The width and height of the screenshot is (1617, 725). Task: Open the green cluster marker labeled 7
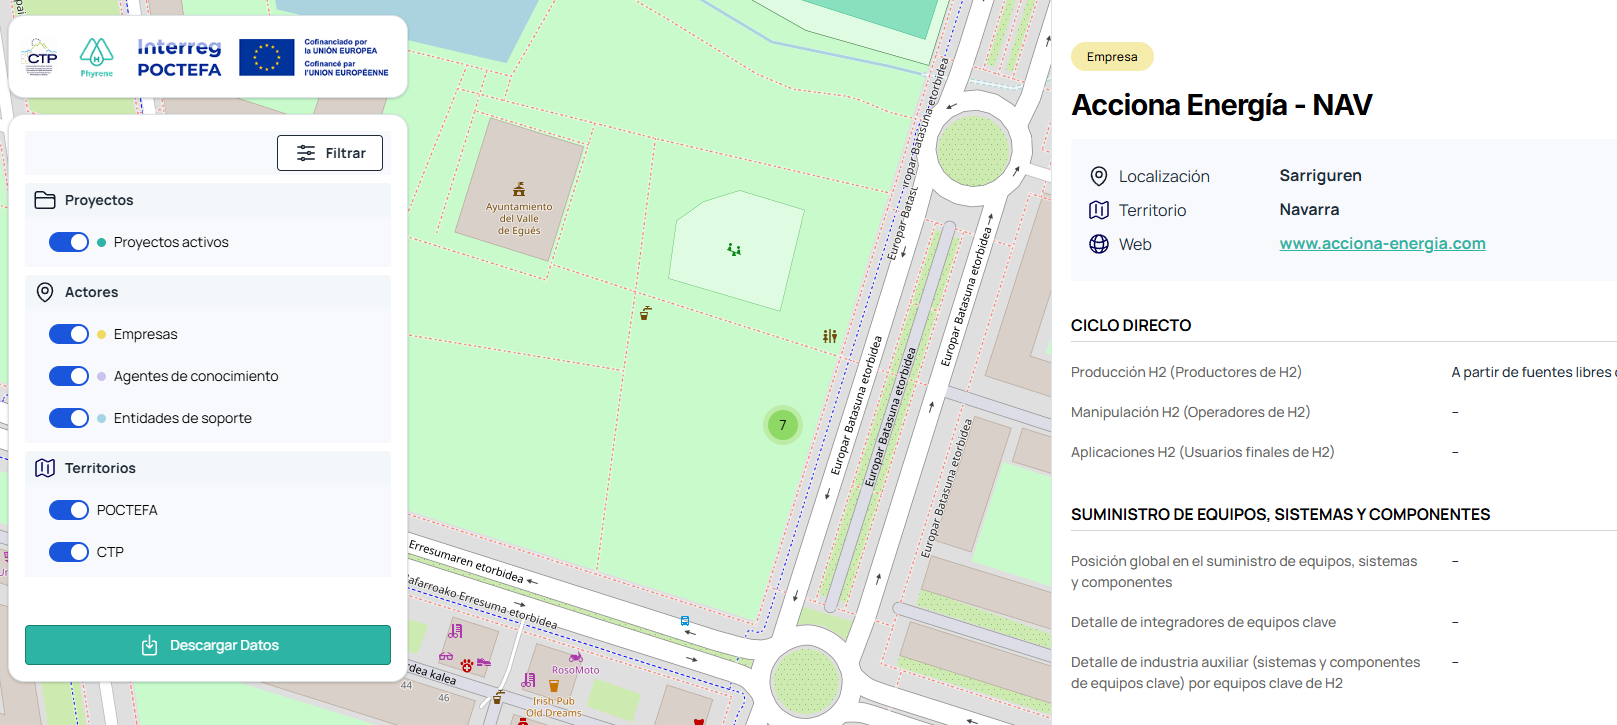pos(783,425)
